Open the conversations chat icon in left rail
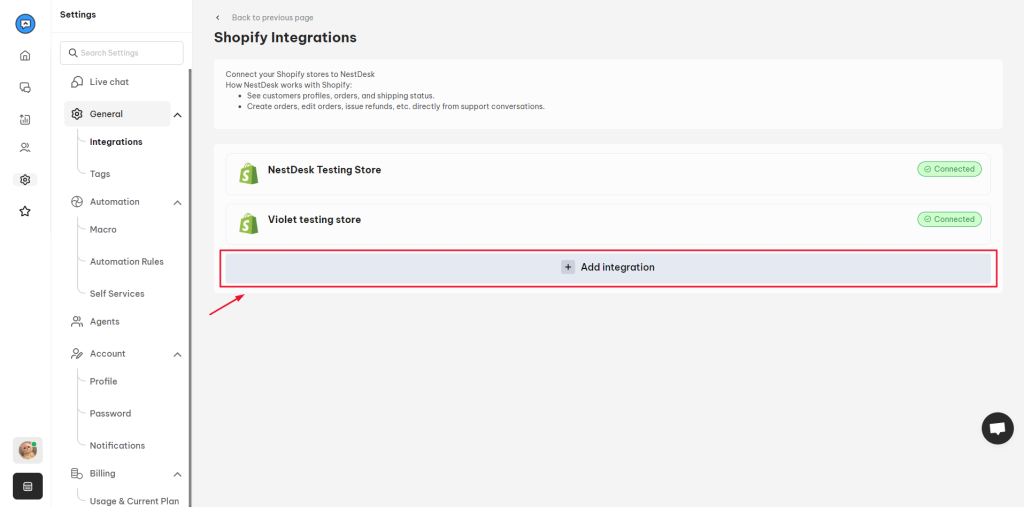The image size is (1024, 507). (x=25, y=88)
